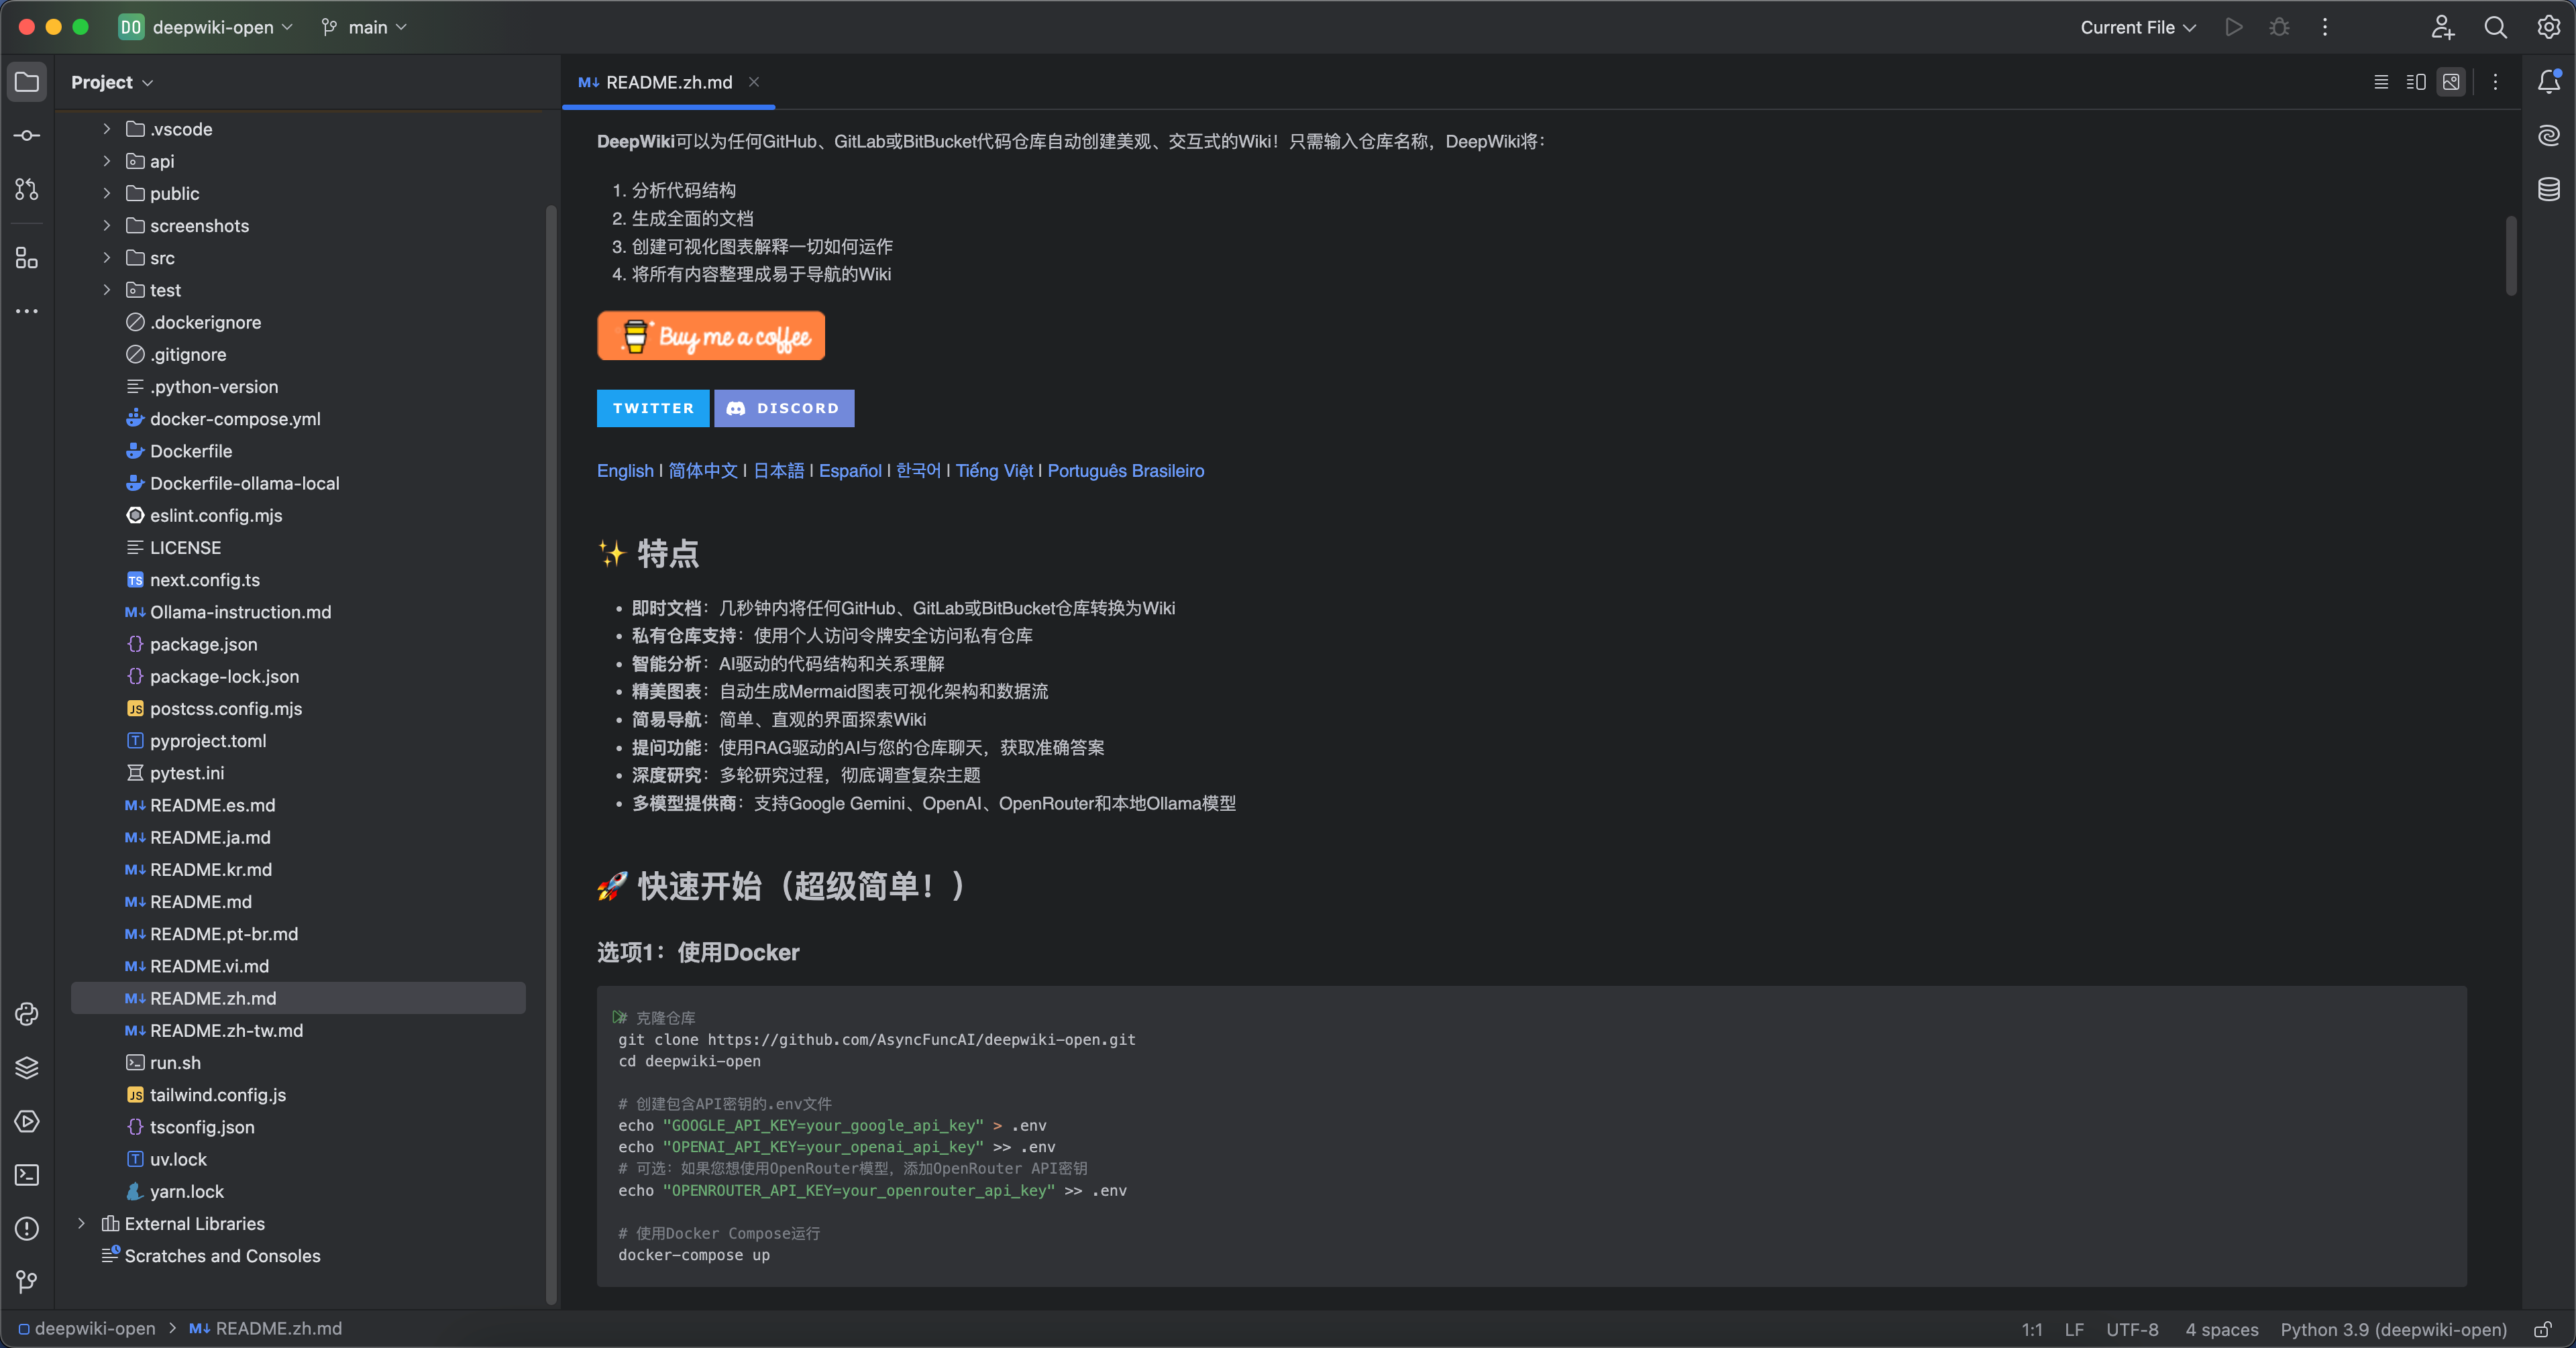2576x1348 pixels.
Task: Click the TWITTER badge
Action: [653, 408]
